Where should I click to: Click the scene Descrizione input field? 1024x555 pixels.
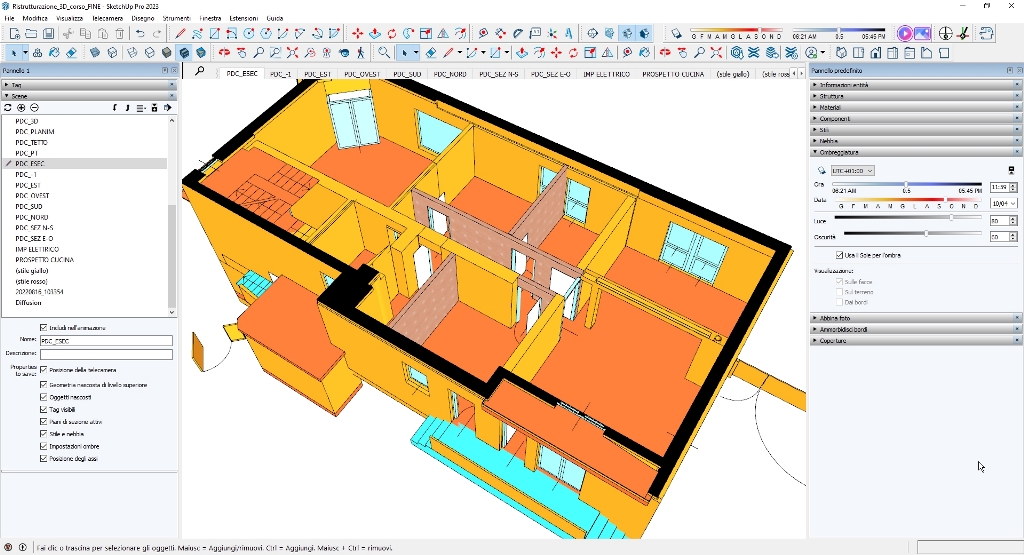(x=106, y=354)
